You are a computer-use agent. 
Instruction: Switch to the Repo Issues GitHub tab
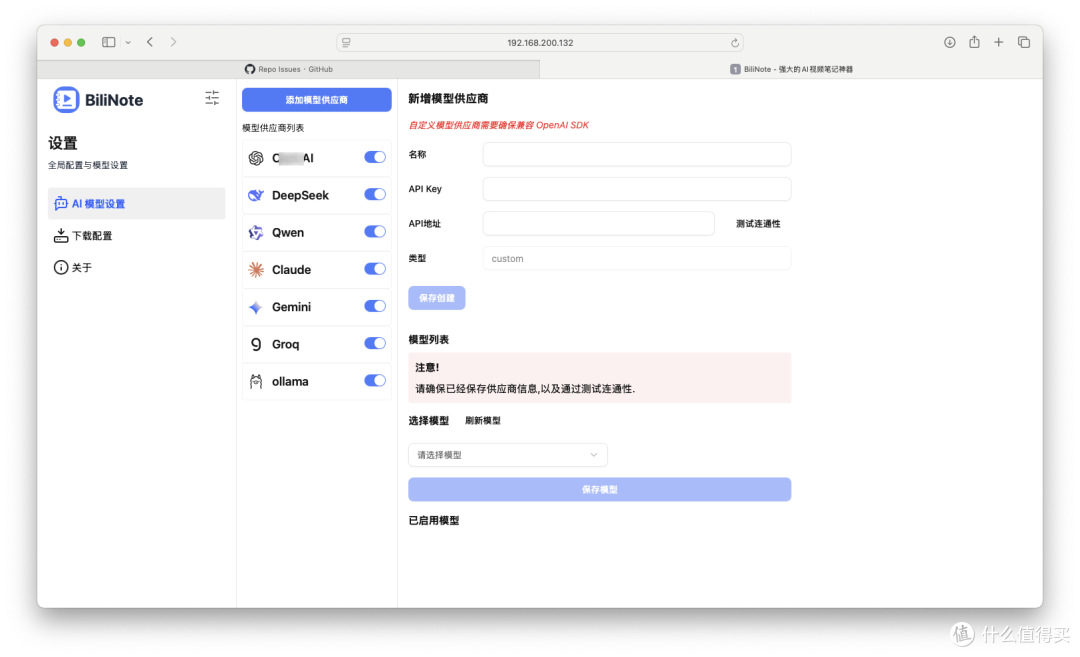tap(289, 69)
